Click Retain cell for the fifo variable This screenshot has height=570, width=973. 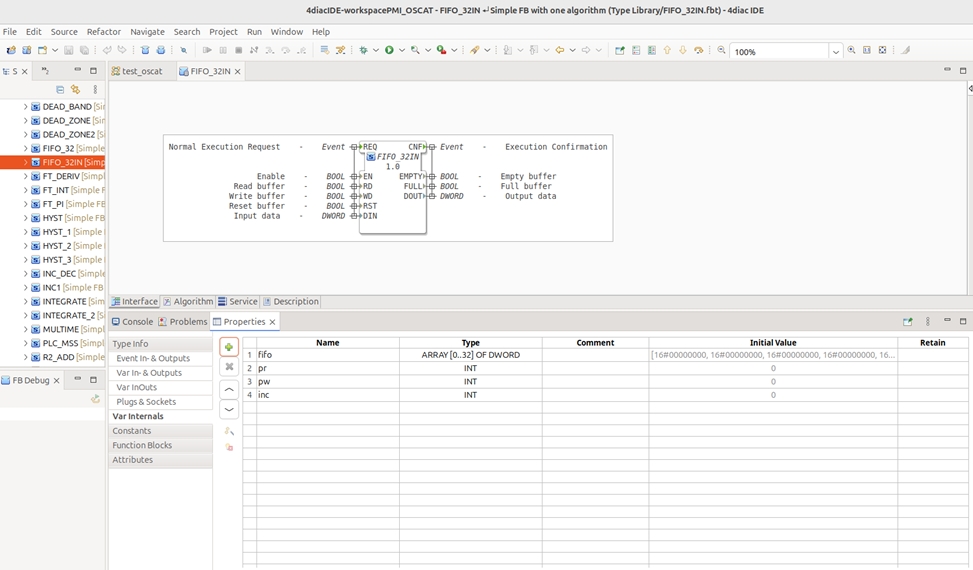pos(933,355)
